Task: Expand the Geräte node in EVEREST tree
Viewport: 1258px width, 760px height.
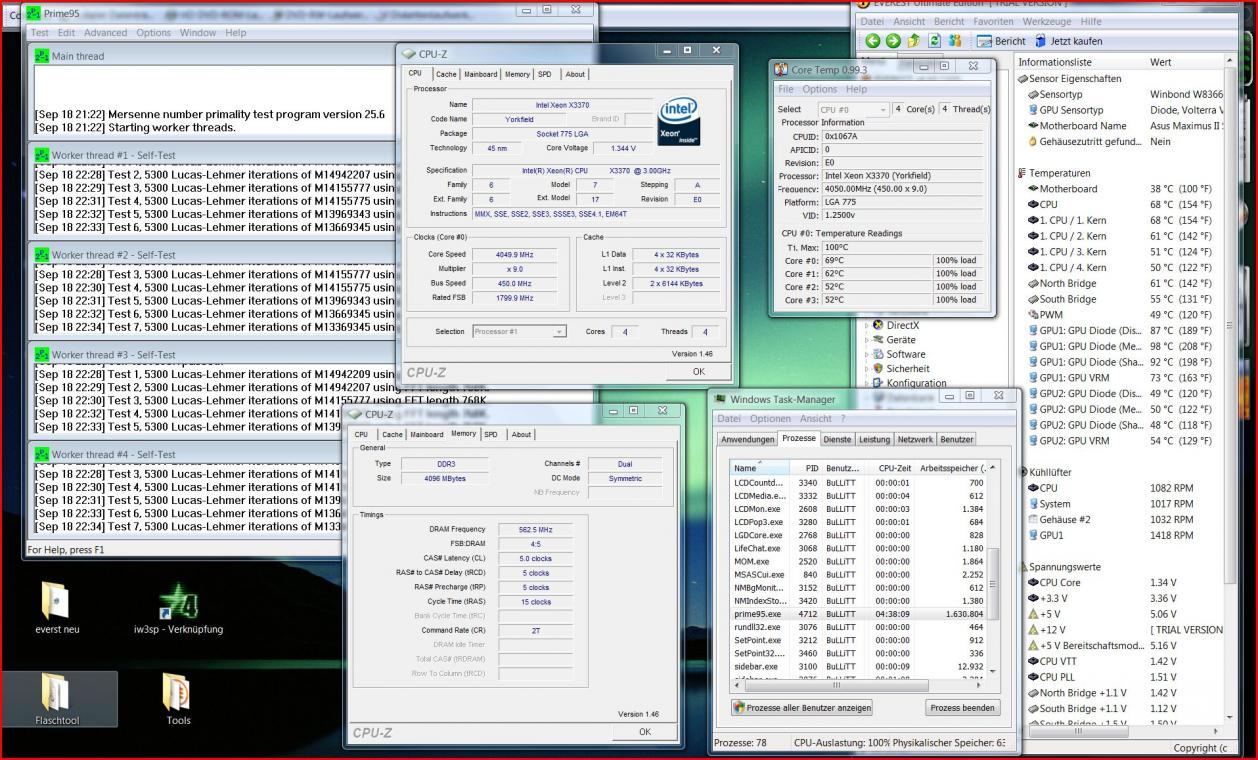Action: pyautogui.click(x=866, y=339)
